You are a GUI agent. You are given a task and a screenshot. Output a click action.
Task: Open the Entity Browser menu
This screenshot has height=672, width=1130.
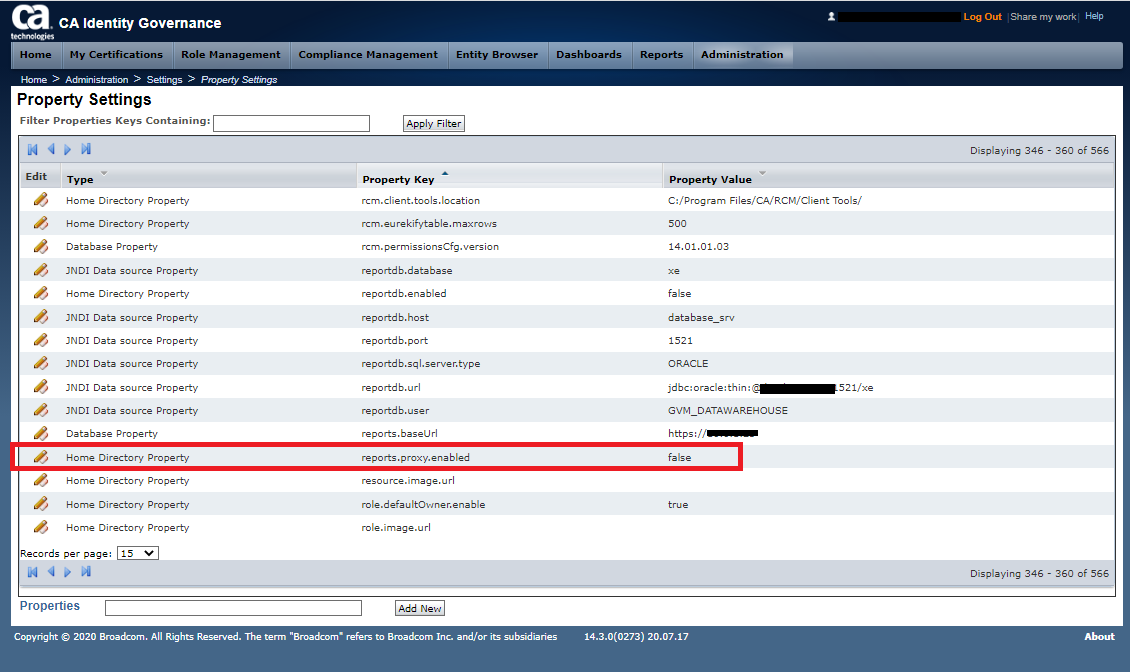[497, 55]
